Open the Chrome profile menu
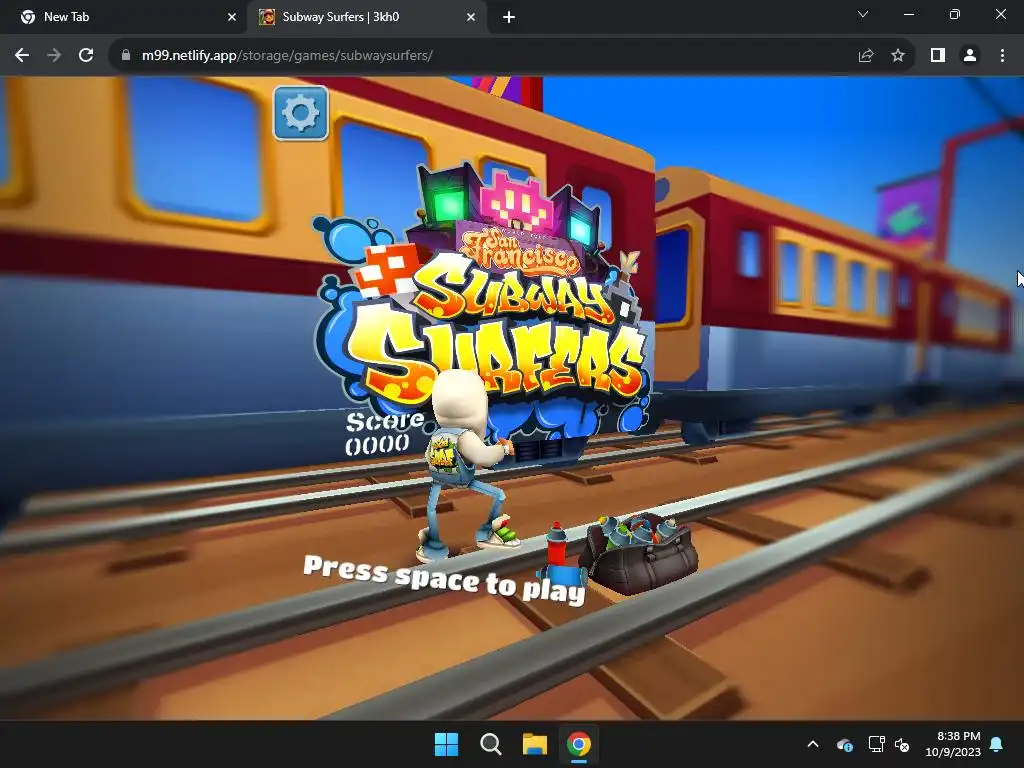 pos(970,56)
